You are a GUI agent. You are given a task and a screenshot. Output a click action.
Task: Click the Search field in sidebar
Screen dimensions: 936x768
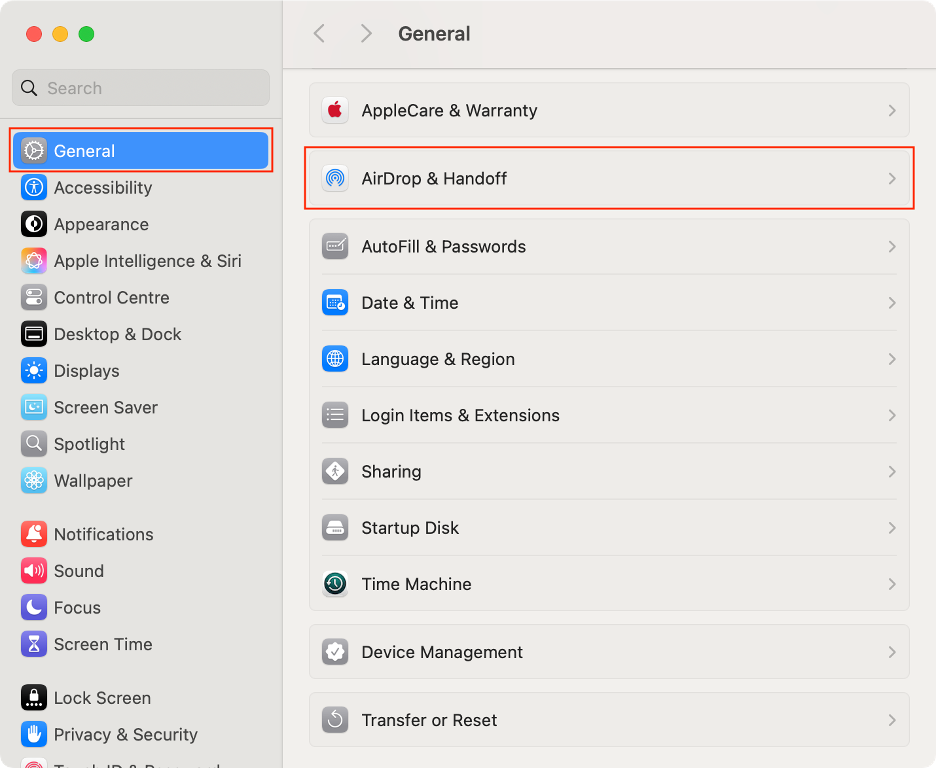click(x=141, y=88)
